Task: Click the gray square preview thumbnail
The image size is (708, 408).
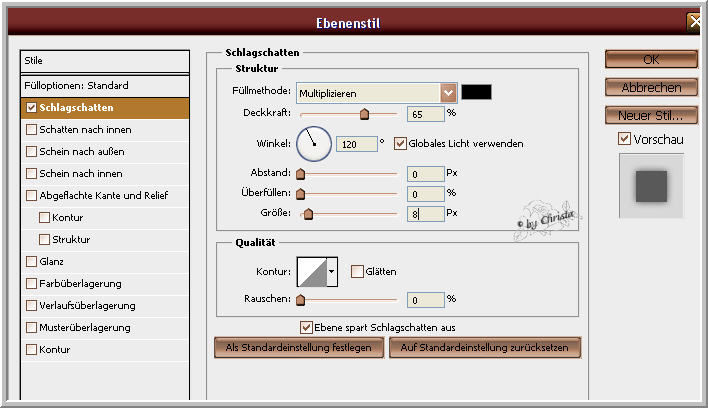Action: (651, 186)
